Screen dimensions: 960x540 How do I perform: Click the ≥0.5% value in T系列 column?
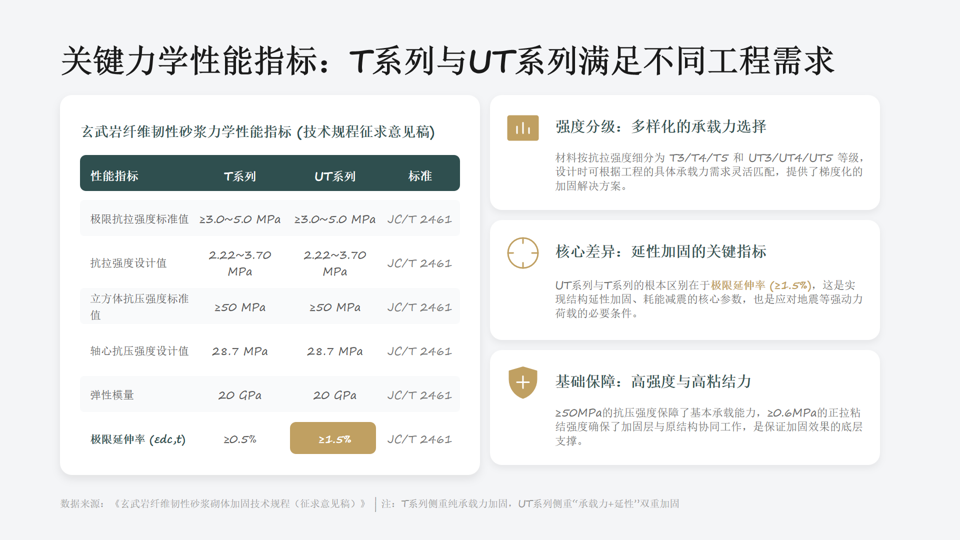pos(239,439)
